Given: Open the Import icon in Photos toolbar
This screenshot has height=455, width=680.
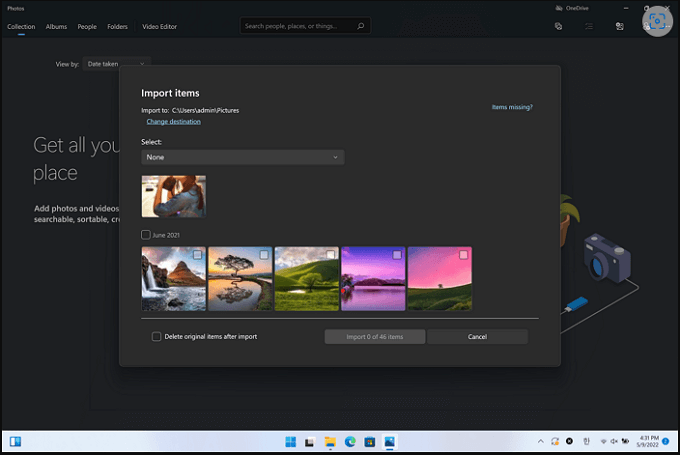Looking at the screenshot, I should click(x=620, y=26).
